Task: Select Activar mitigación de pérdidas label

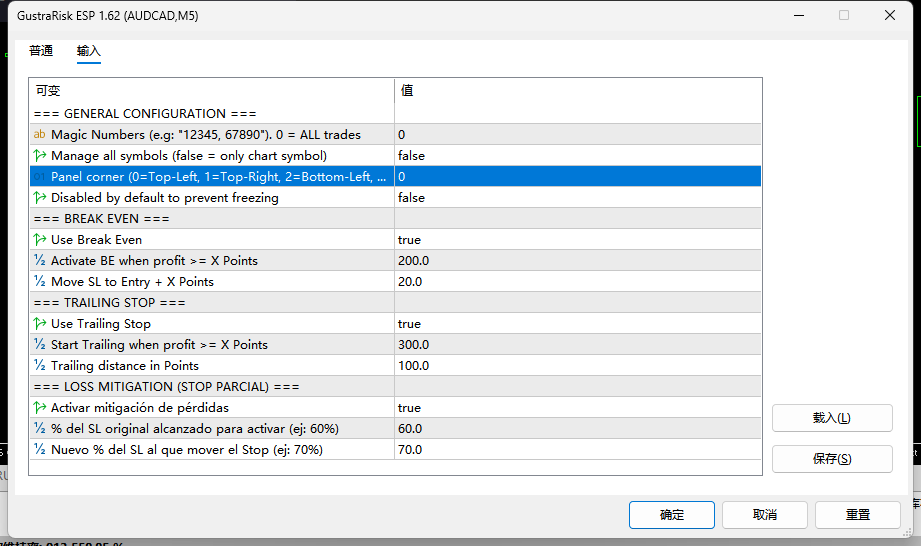Action: [x=140, y=407]
